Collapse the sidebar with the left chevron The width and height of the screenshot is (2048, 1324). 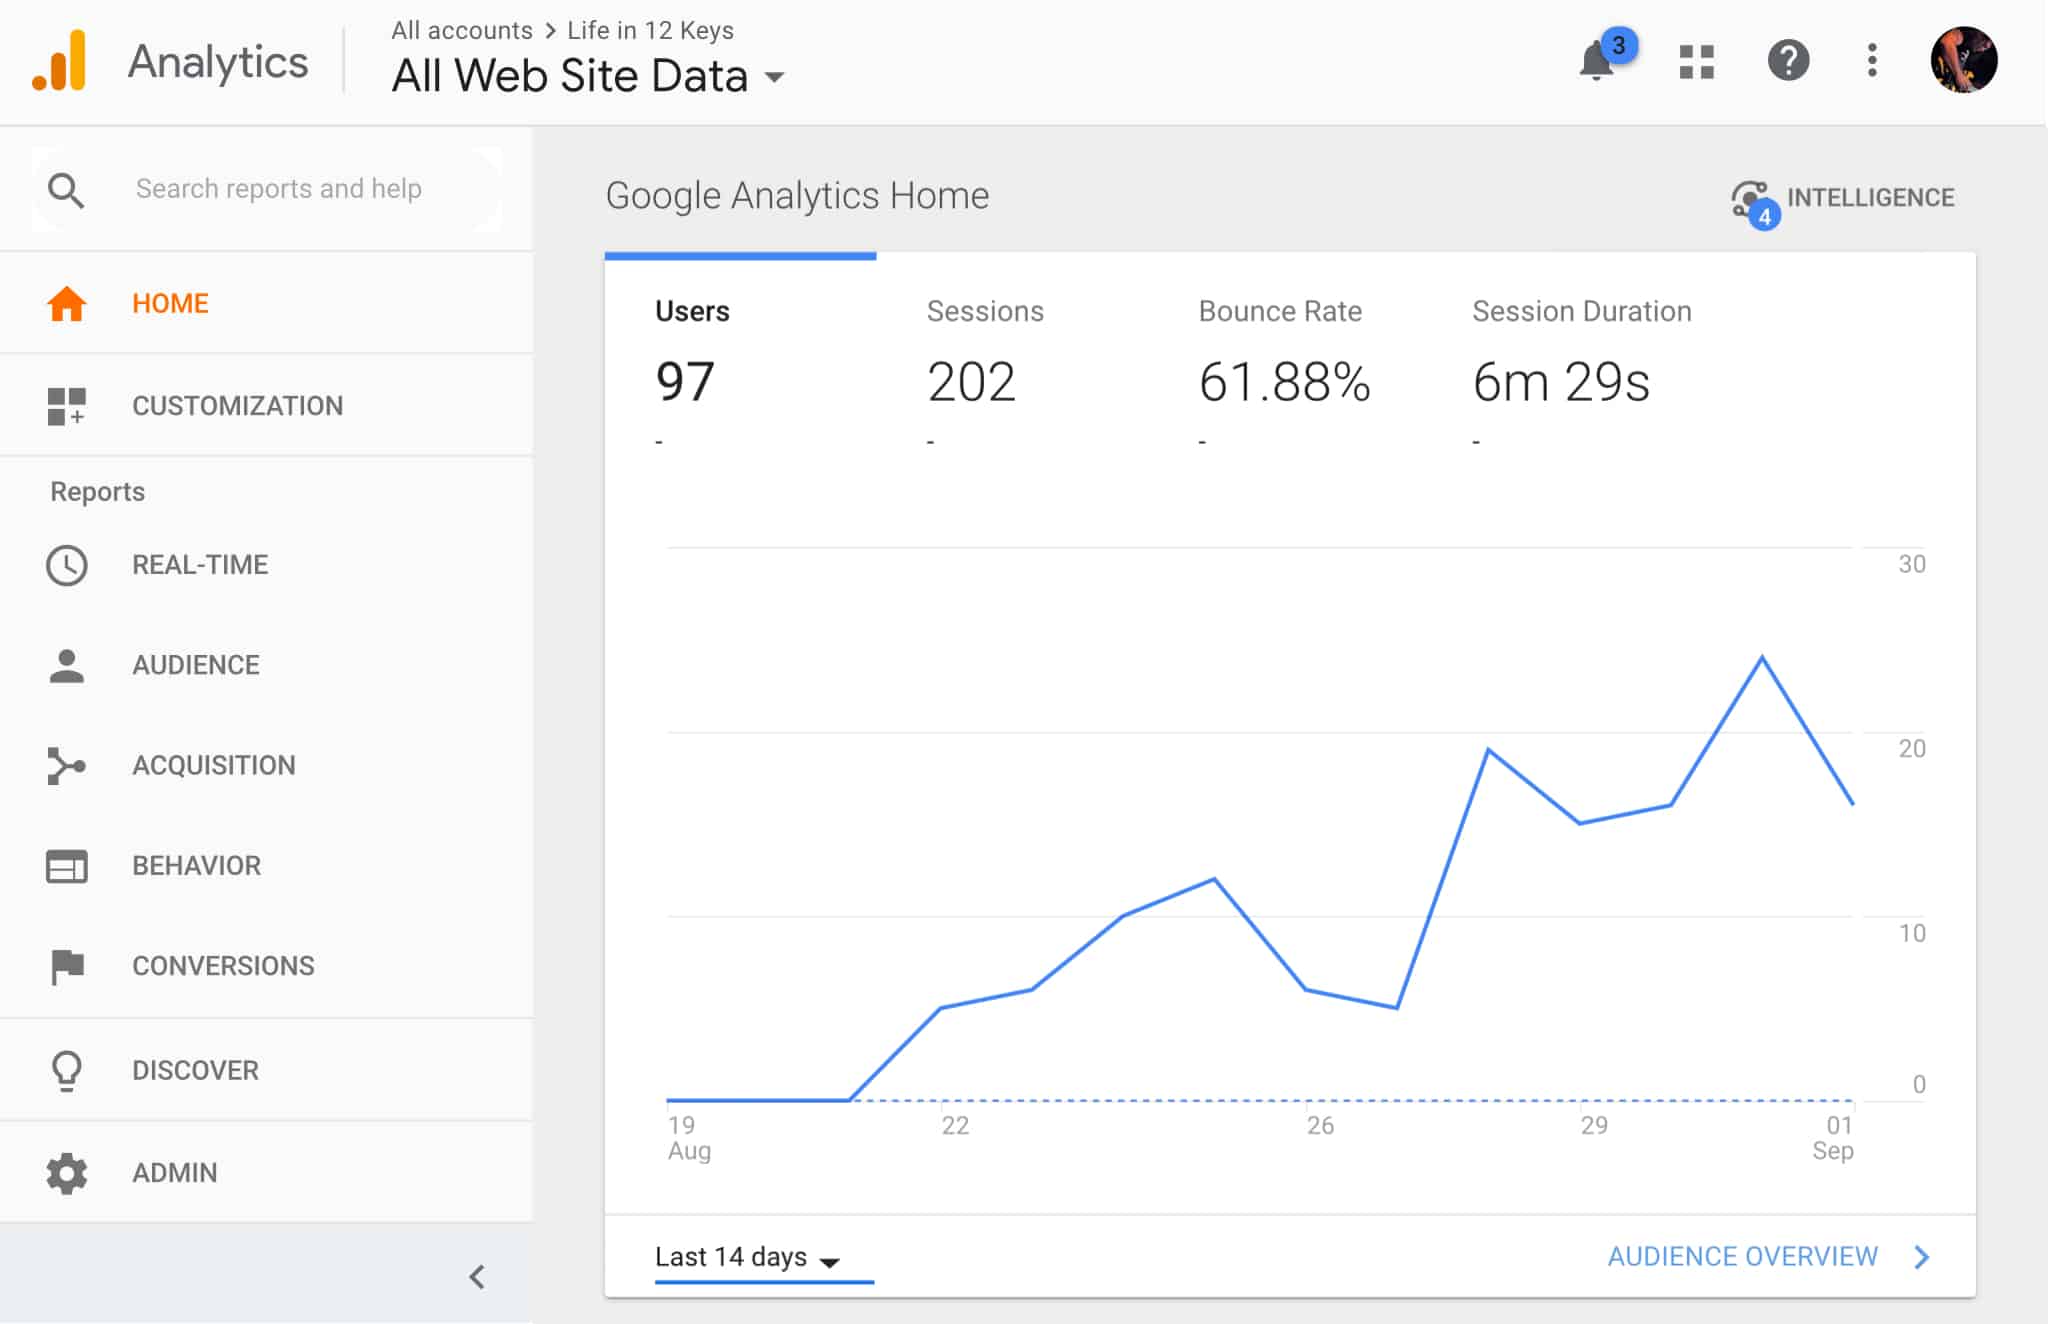(477, 1277)
